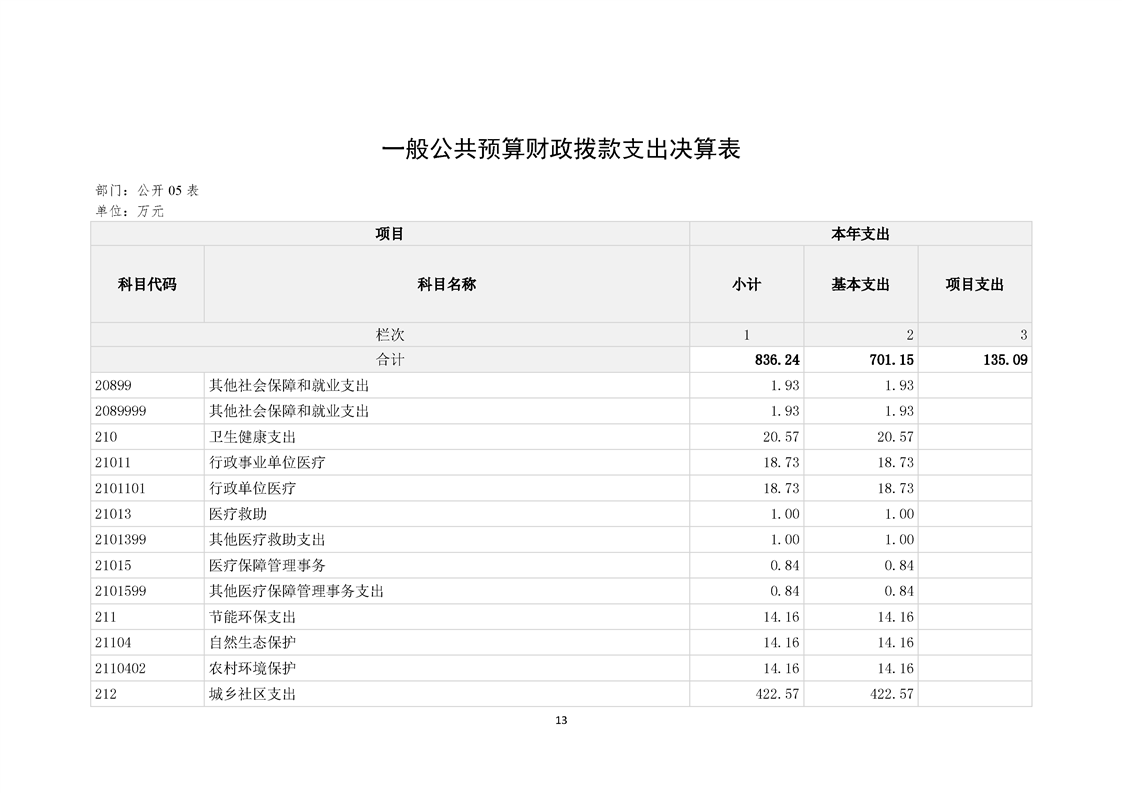The height and width of the screenshot is (793, 1122).
Task: Click the 科目代码 column header
Action: (x=147, y=284)
